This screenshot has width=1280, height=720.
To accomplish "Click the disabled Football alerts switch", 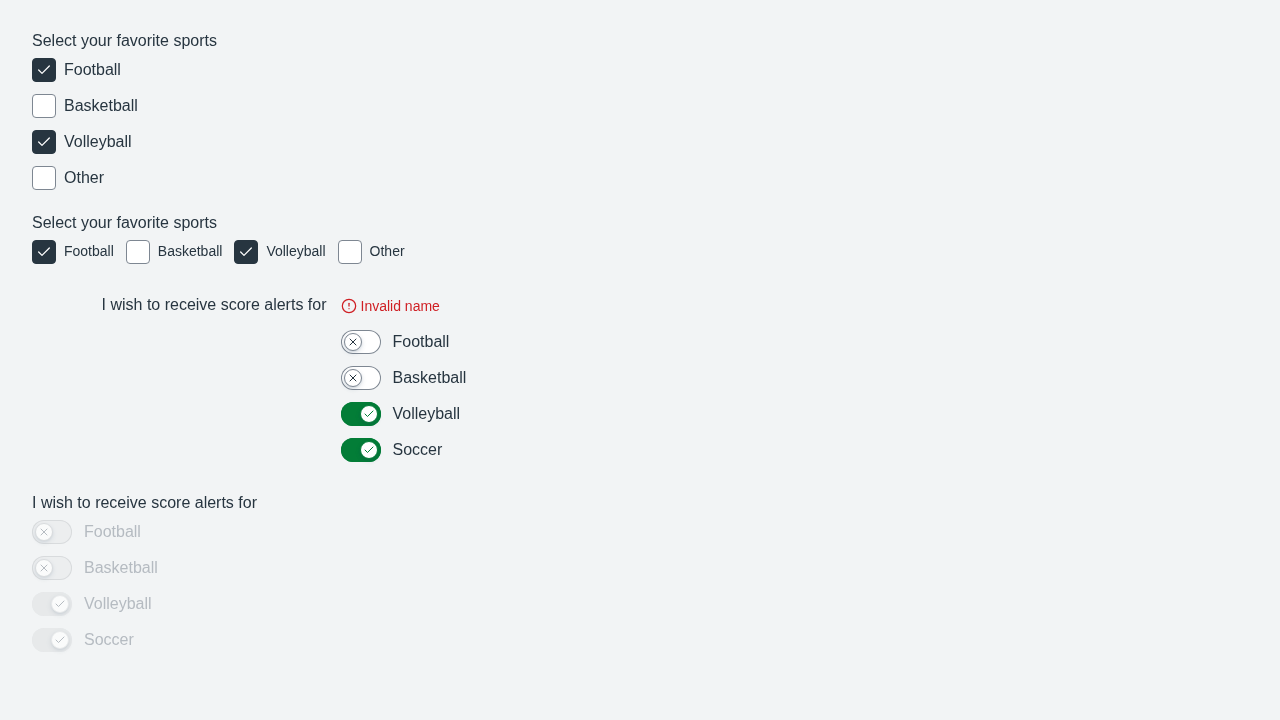I will [x=52, y=532].
